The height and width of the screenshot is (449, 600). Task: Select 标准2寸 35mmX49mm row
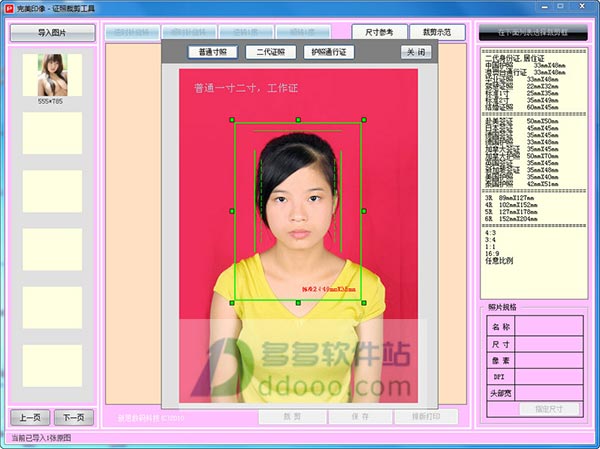522,100
